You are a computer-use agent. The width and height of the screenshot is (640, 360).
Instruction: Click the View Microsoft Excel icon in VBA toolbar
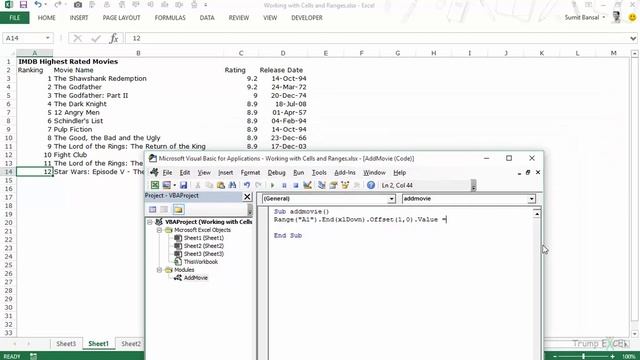[155, 185]
